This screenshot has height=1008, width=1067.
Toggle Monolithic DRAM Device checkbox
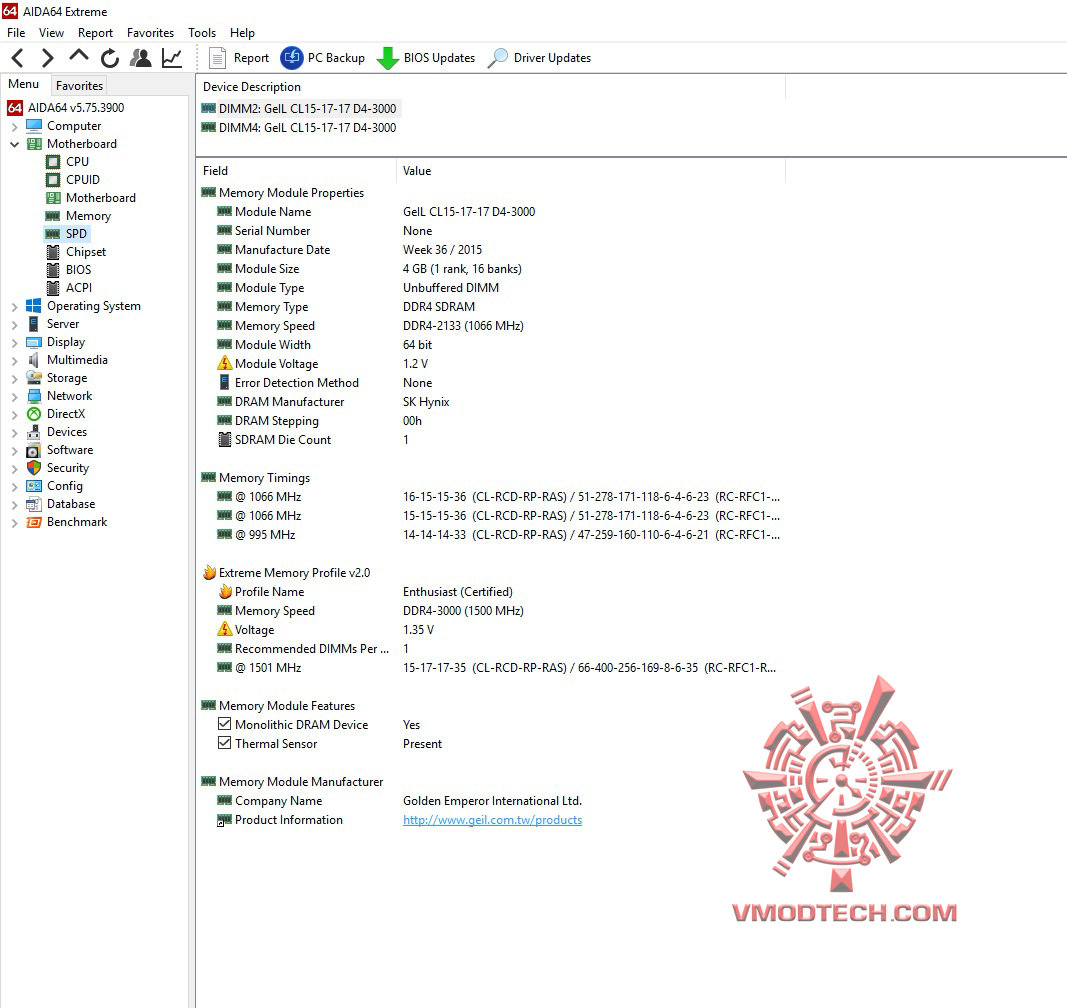click(x=225, y=724)
